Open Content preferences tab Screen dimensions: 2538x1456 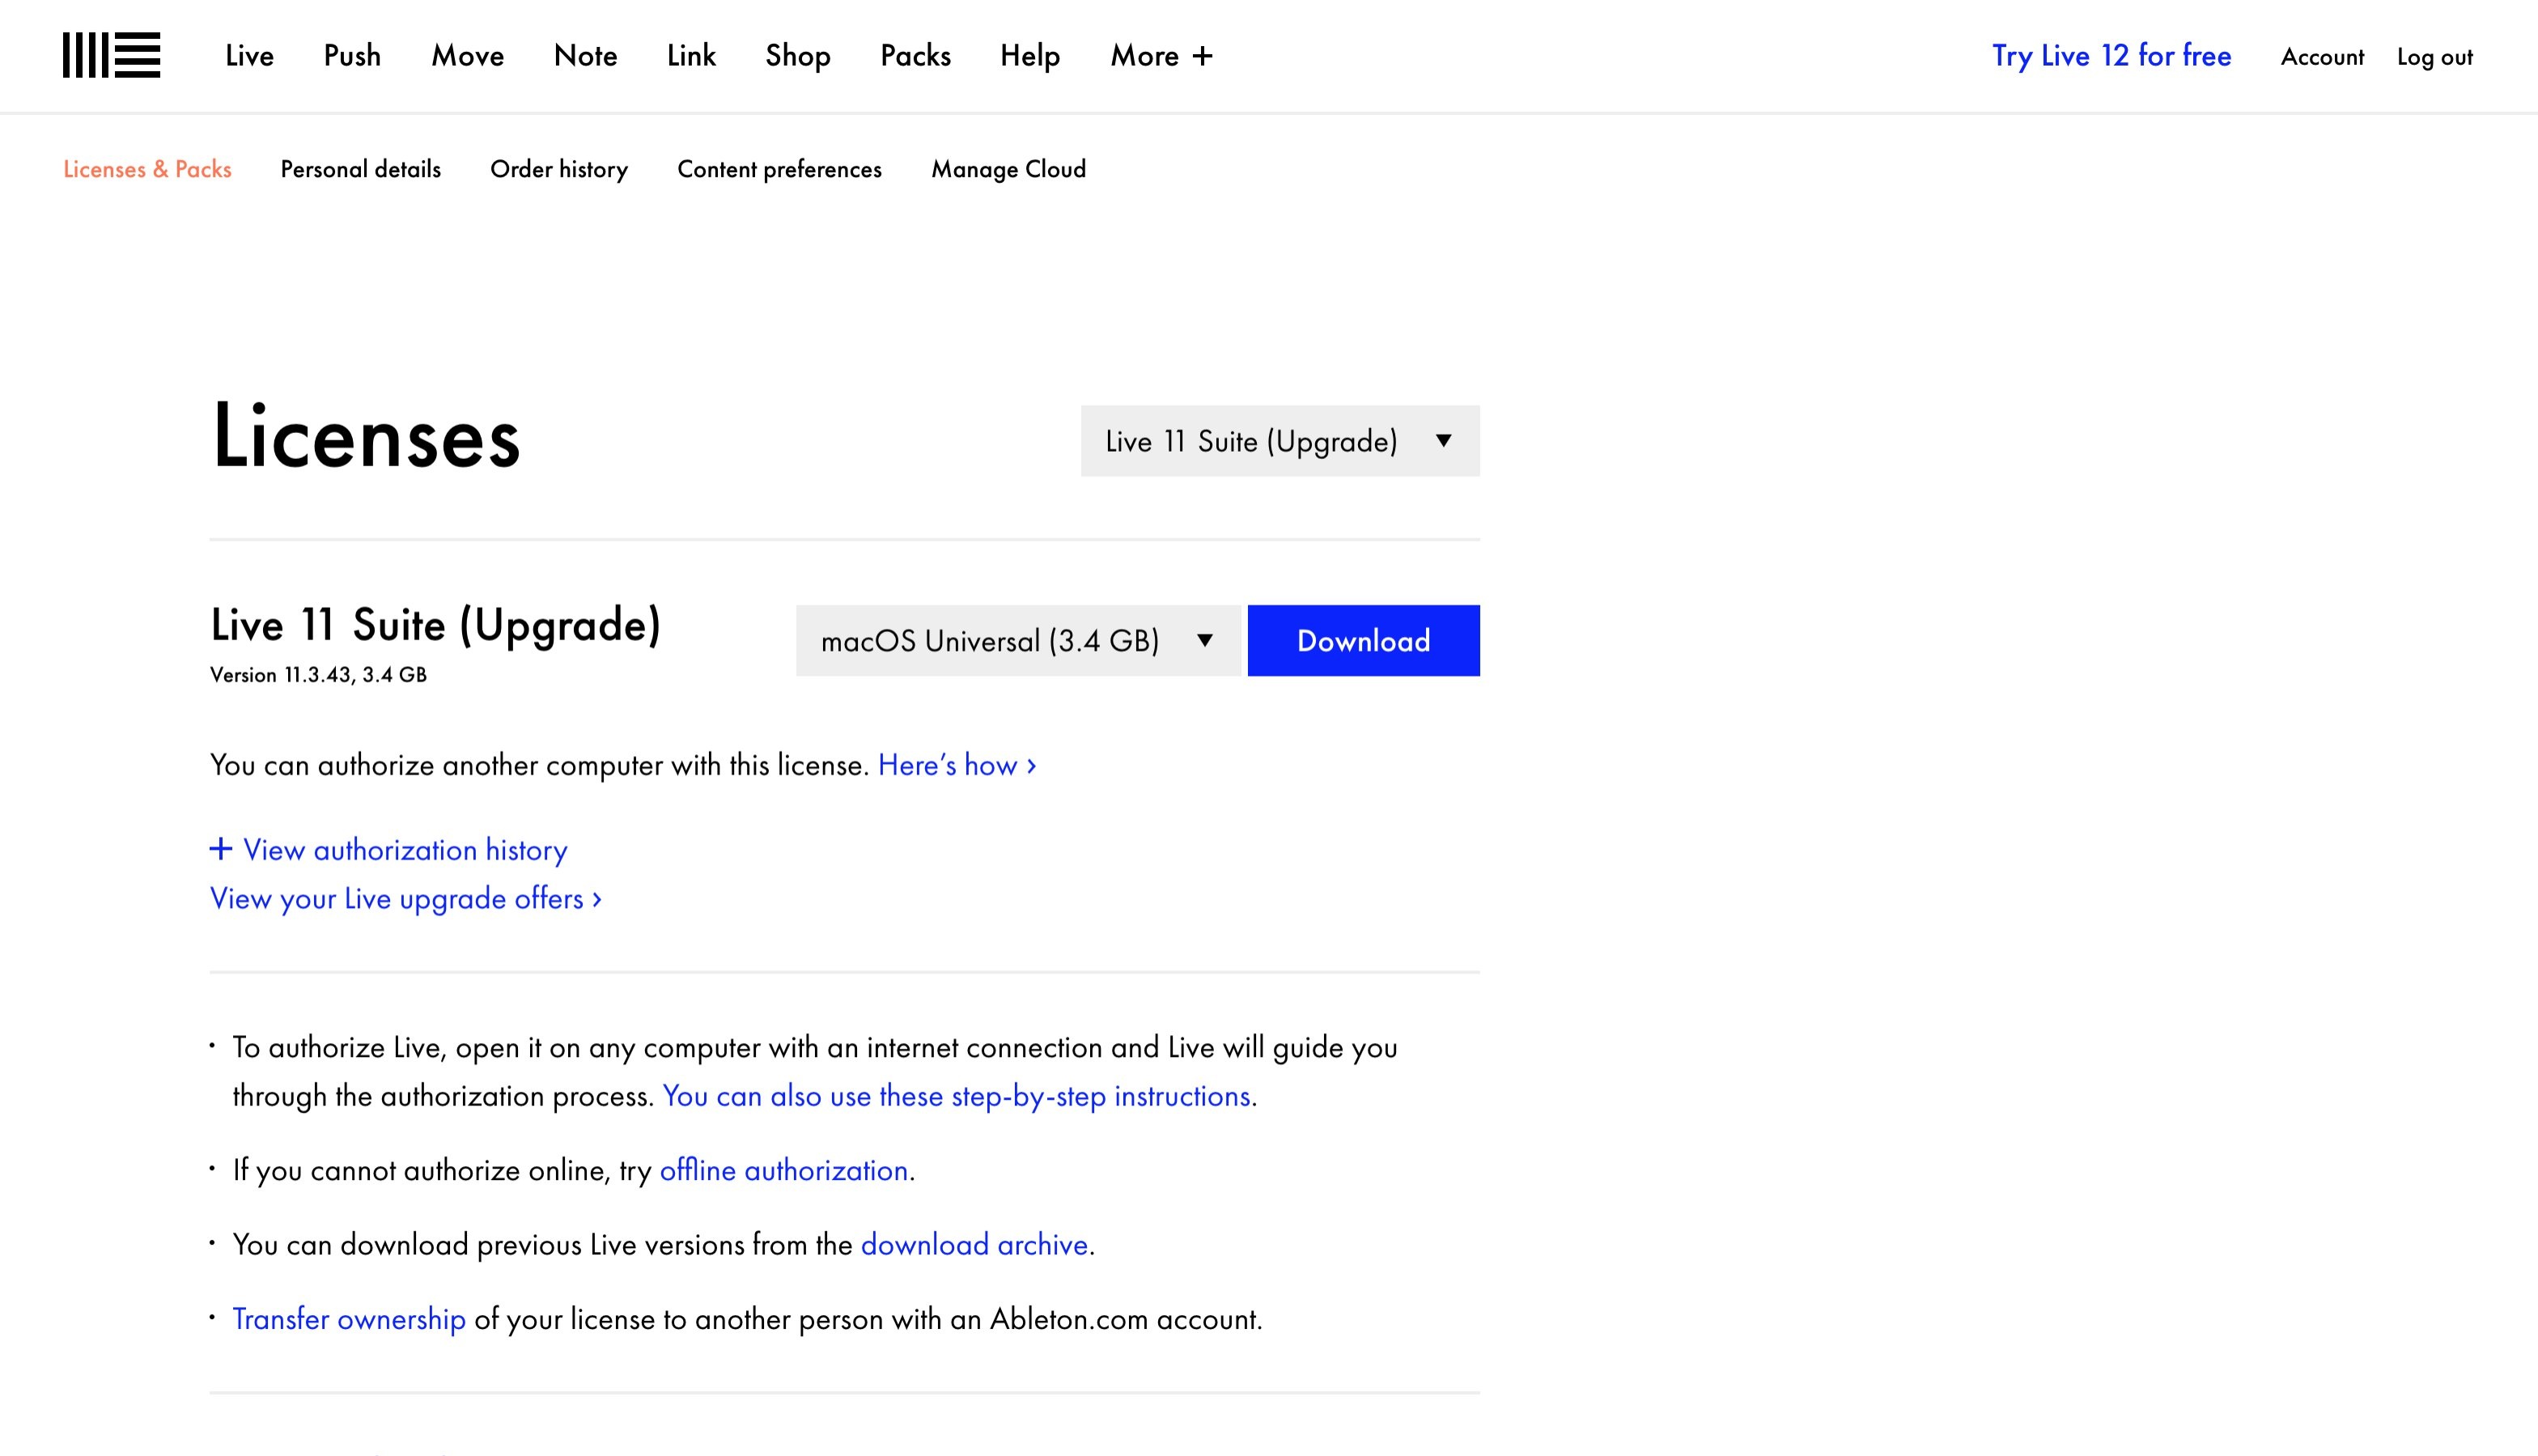[x=779, y=169]
